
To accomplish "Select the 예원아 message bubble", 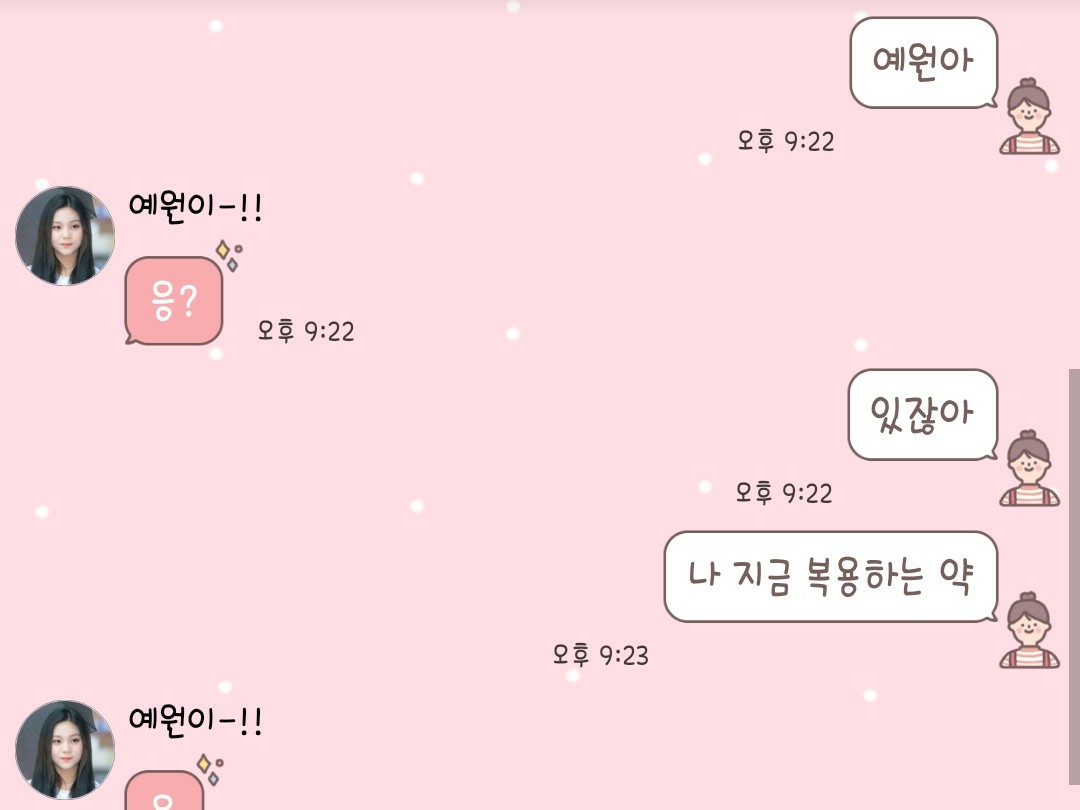I will click(924, 63).
